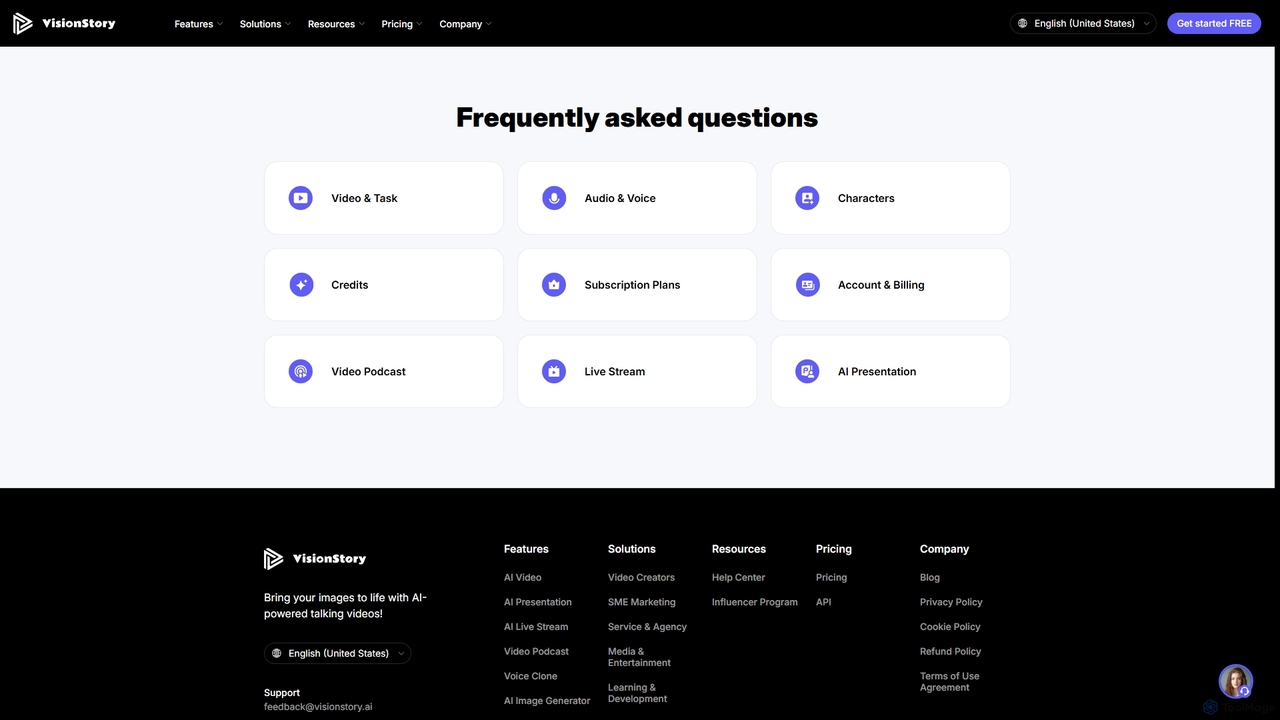
Task: Visit the Influencer Program footer link
Action: click(755, 602)
